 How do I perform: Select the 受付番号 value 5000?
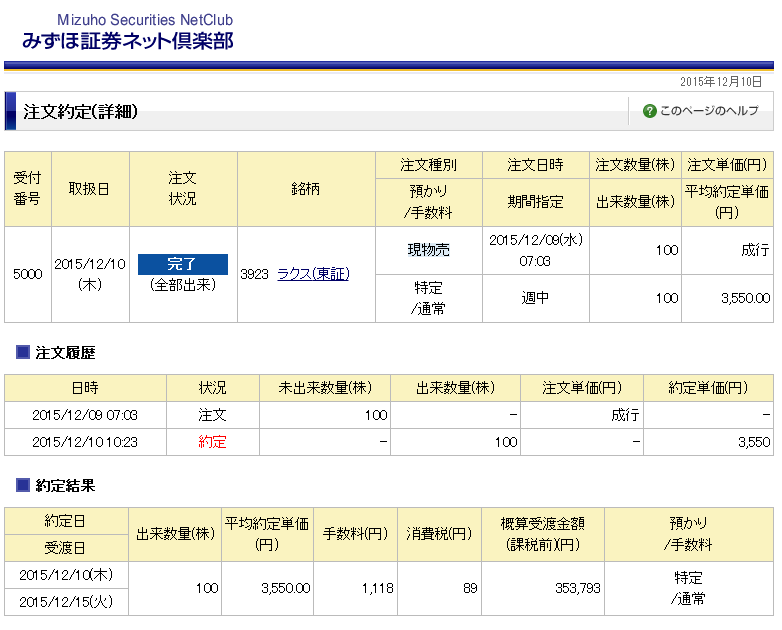click(28, 274)
